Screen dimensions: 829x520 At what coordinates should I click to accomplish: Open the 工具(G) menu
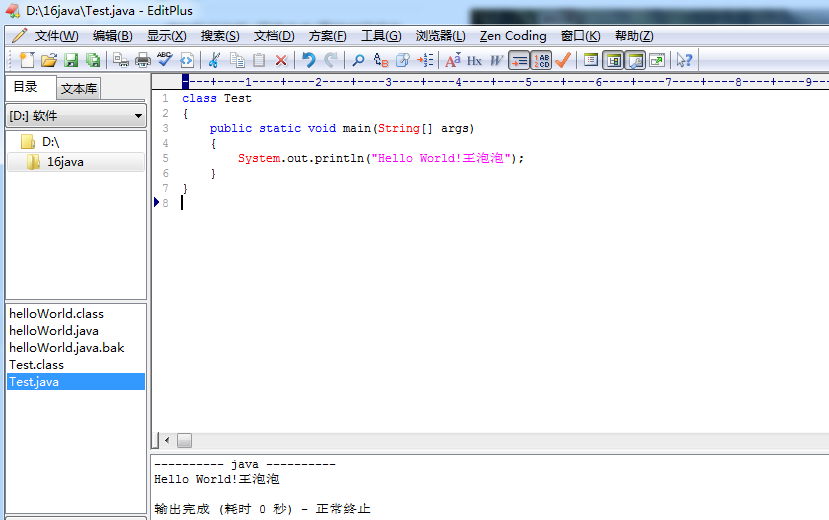coord(381,36)
